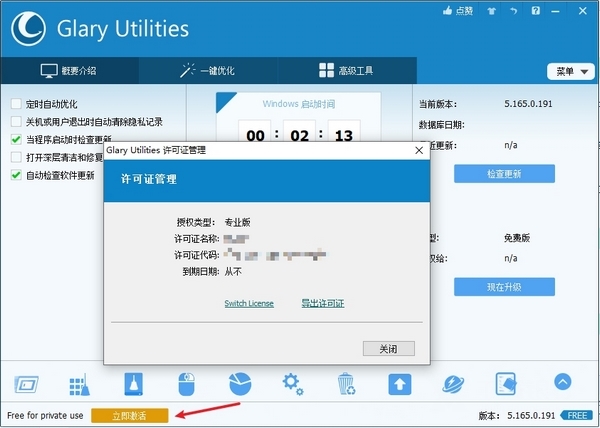Click the 现在升级 button
Viewport: 600px width, 428px height.
click(x=504, y=287)
